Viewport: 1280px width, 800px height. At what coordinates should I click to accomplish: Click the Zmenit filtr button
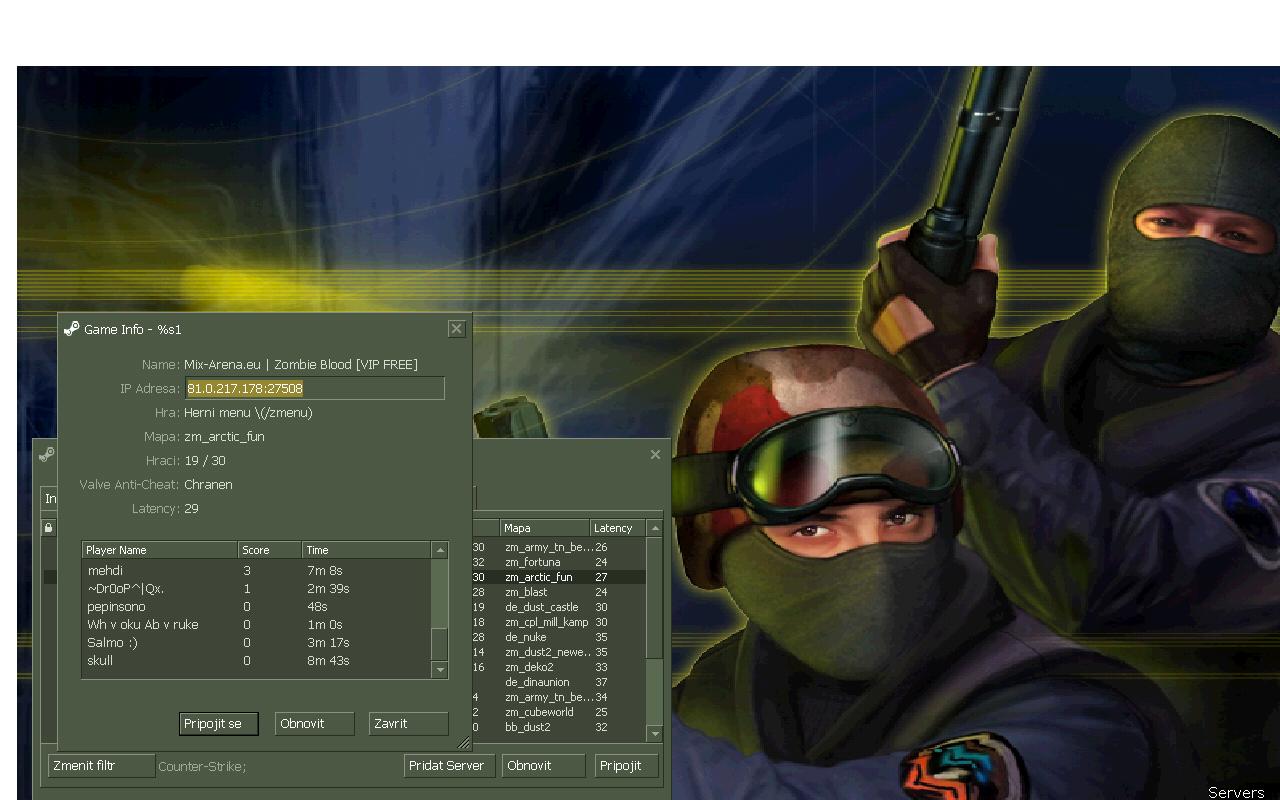point(101,766)
